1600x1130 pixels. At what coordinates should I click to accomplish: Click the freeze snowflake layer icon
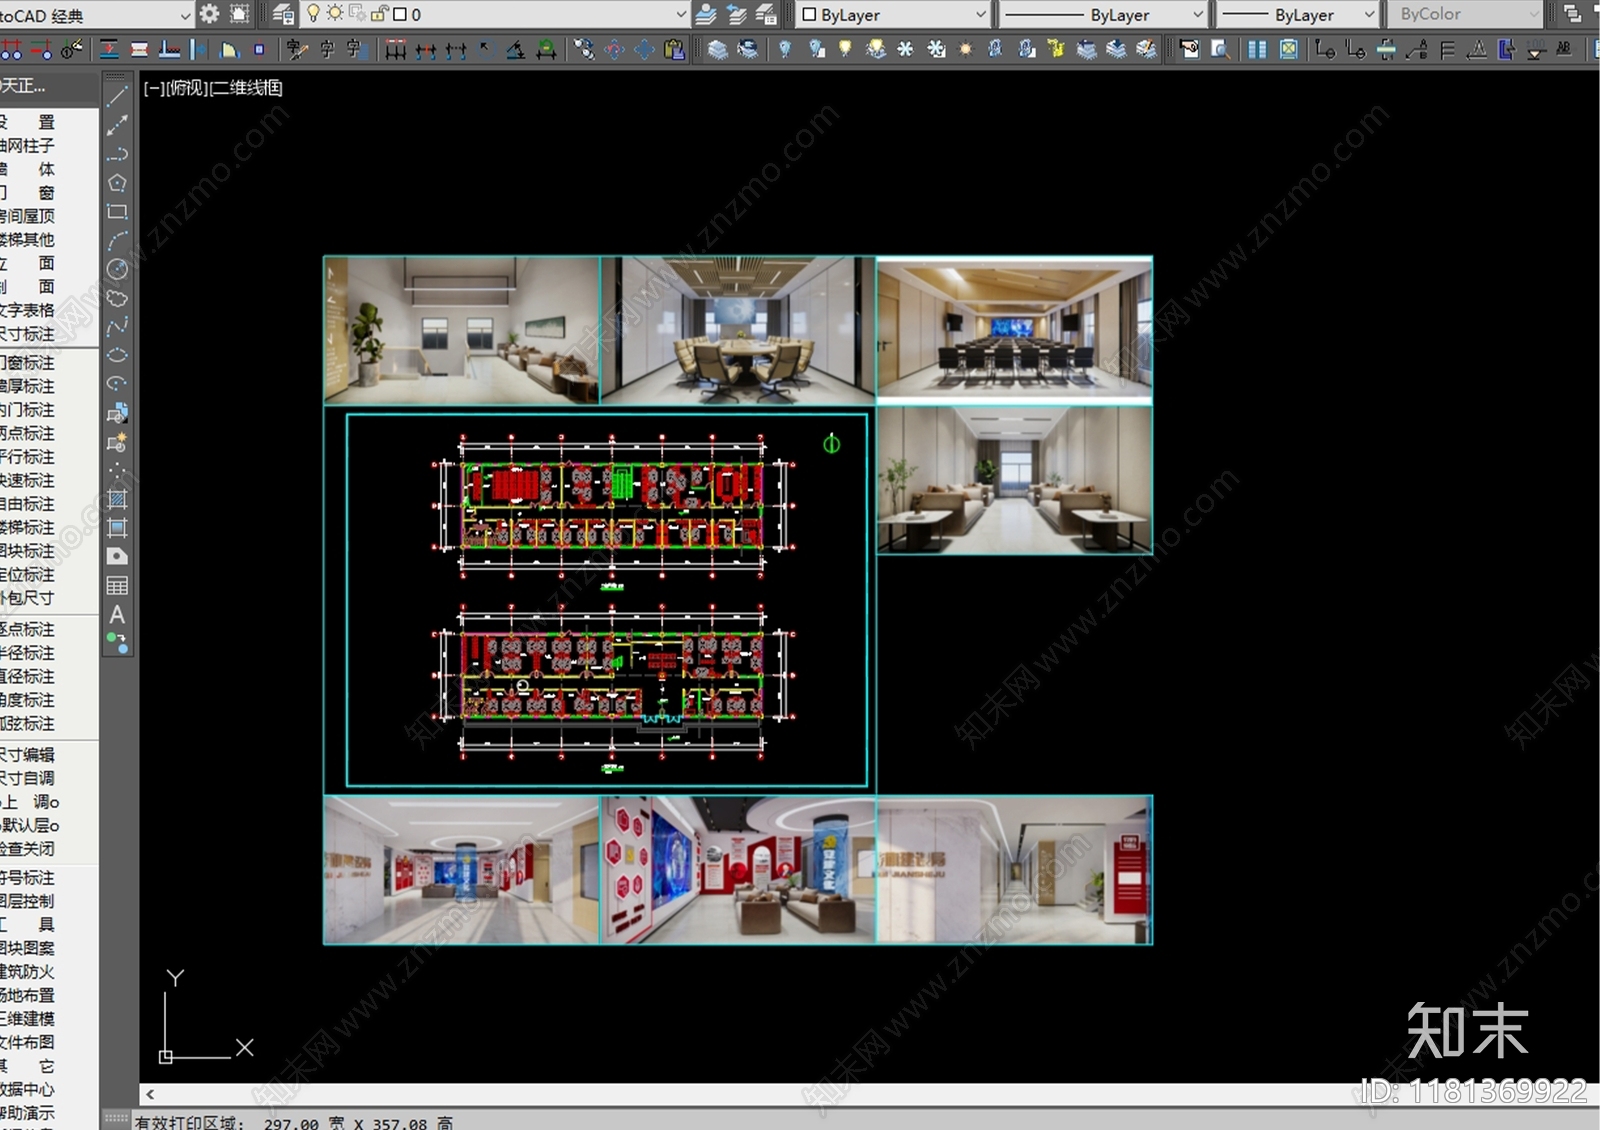pos(905,49)
